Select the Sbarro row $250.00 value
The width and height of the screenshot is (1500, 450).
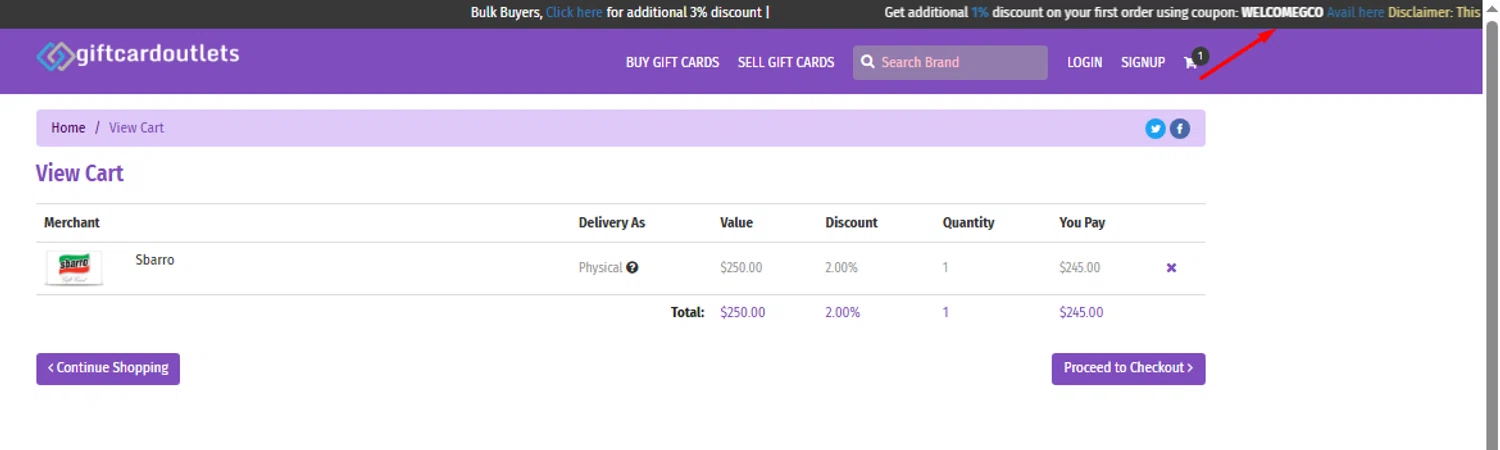741,268
